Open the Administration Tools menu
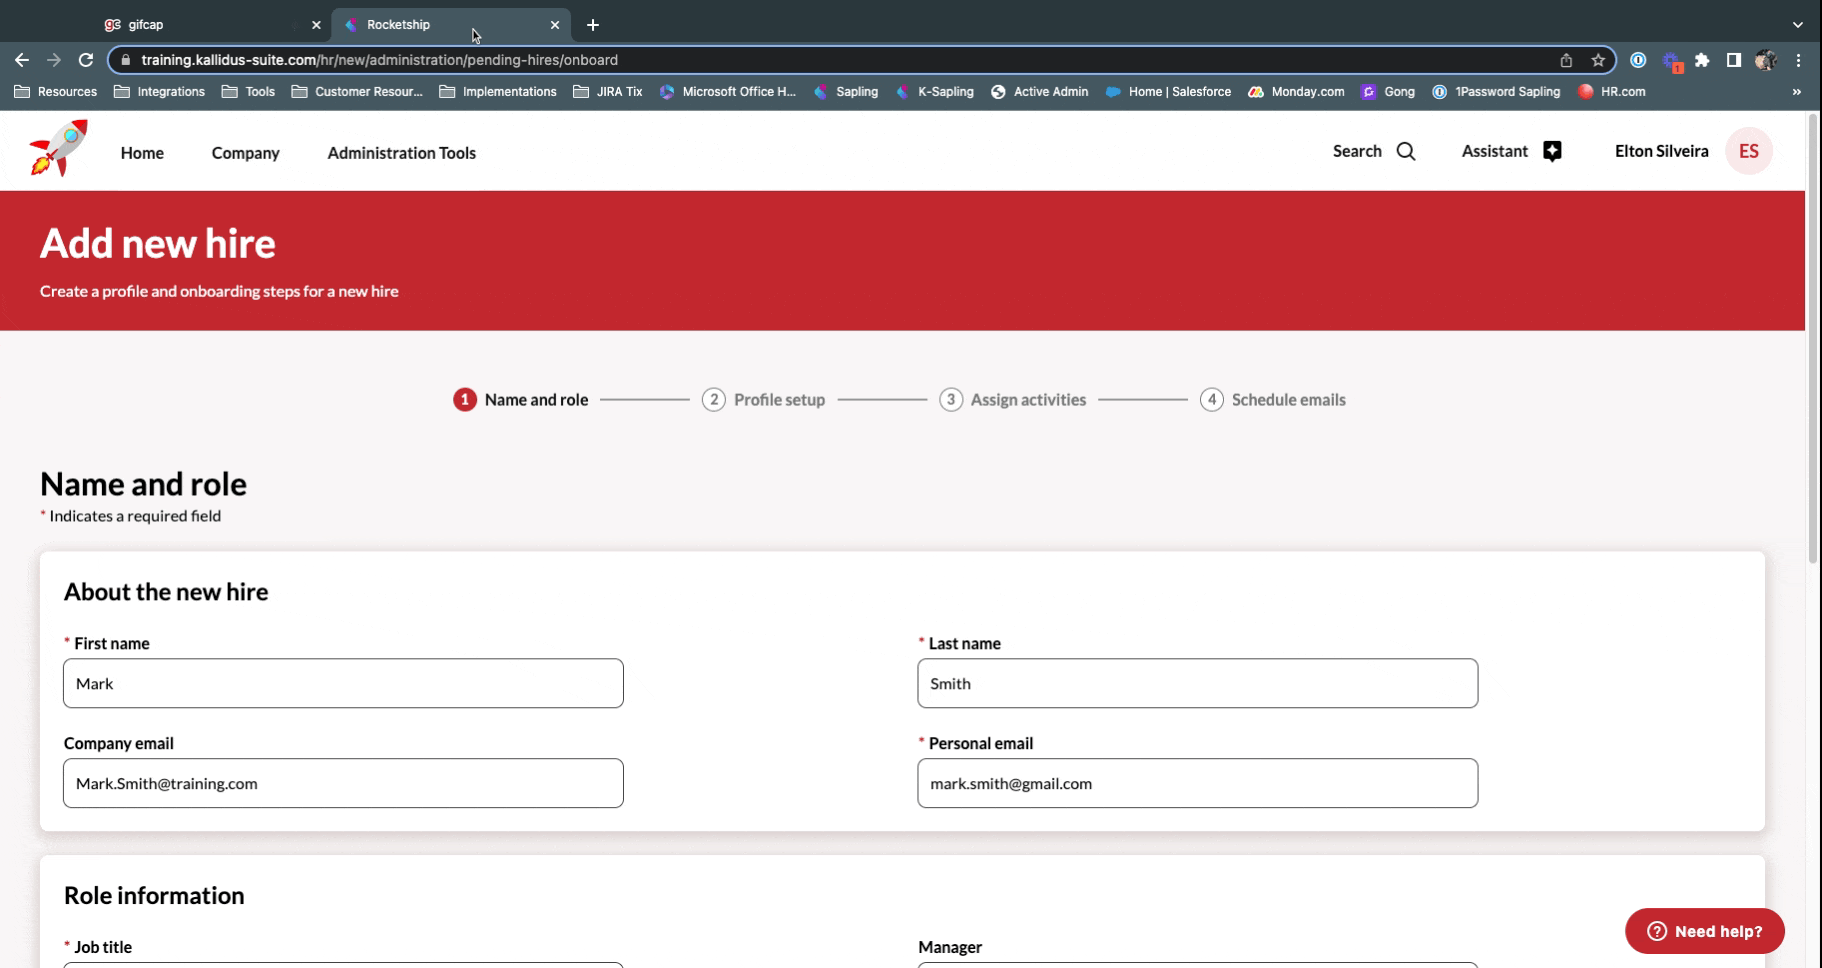The height and width of the screenshot is (968, 1822). coord(401,153)
